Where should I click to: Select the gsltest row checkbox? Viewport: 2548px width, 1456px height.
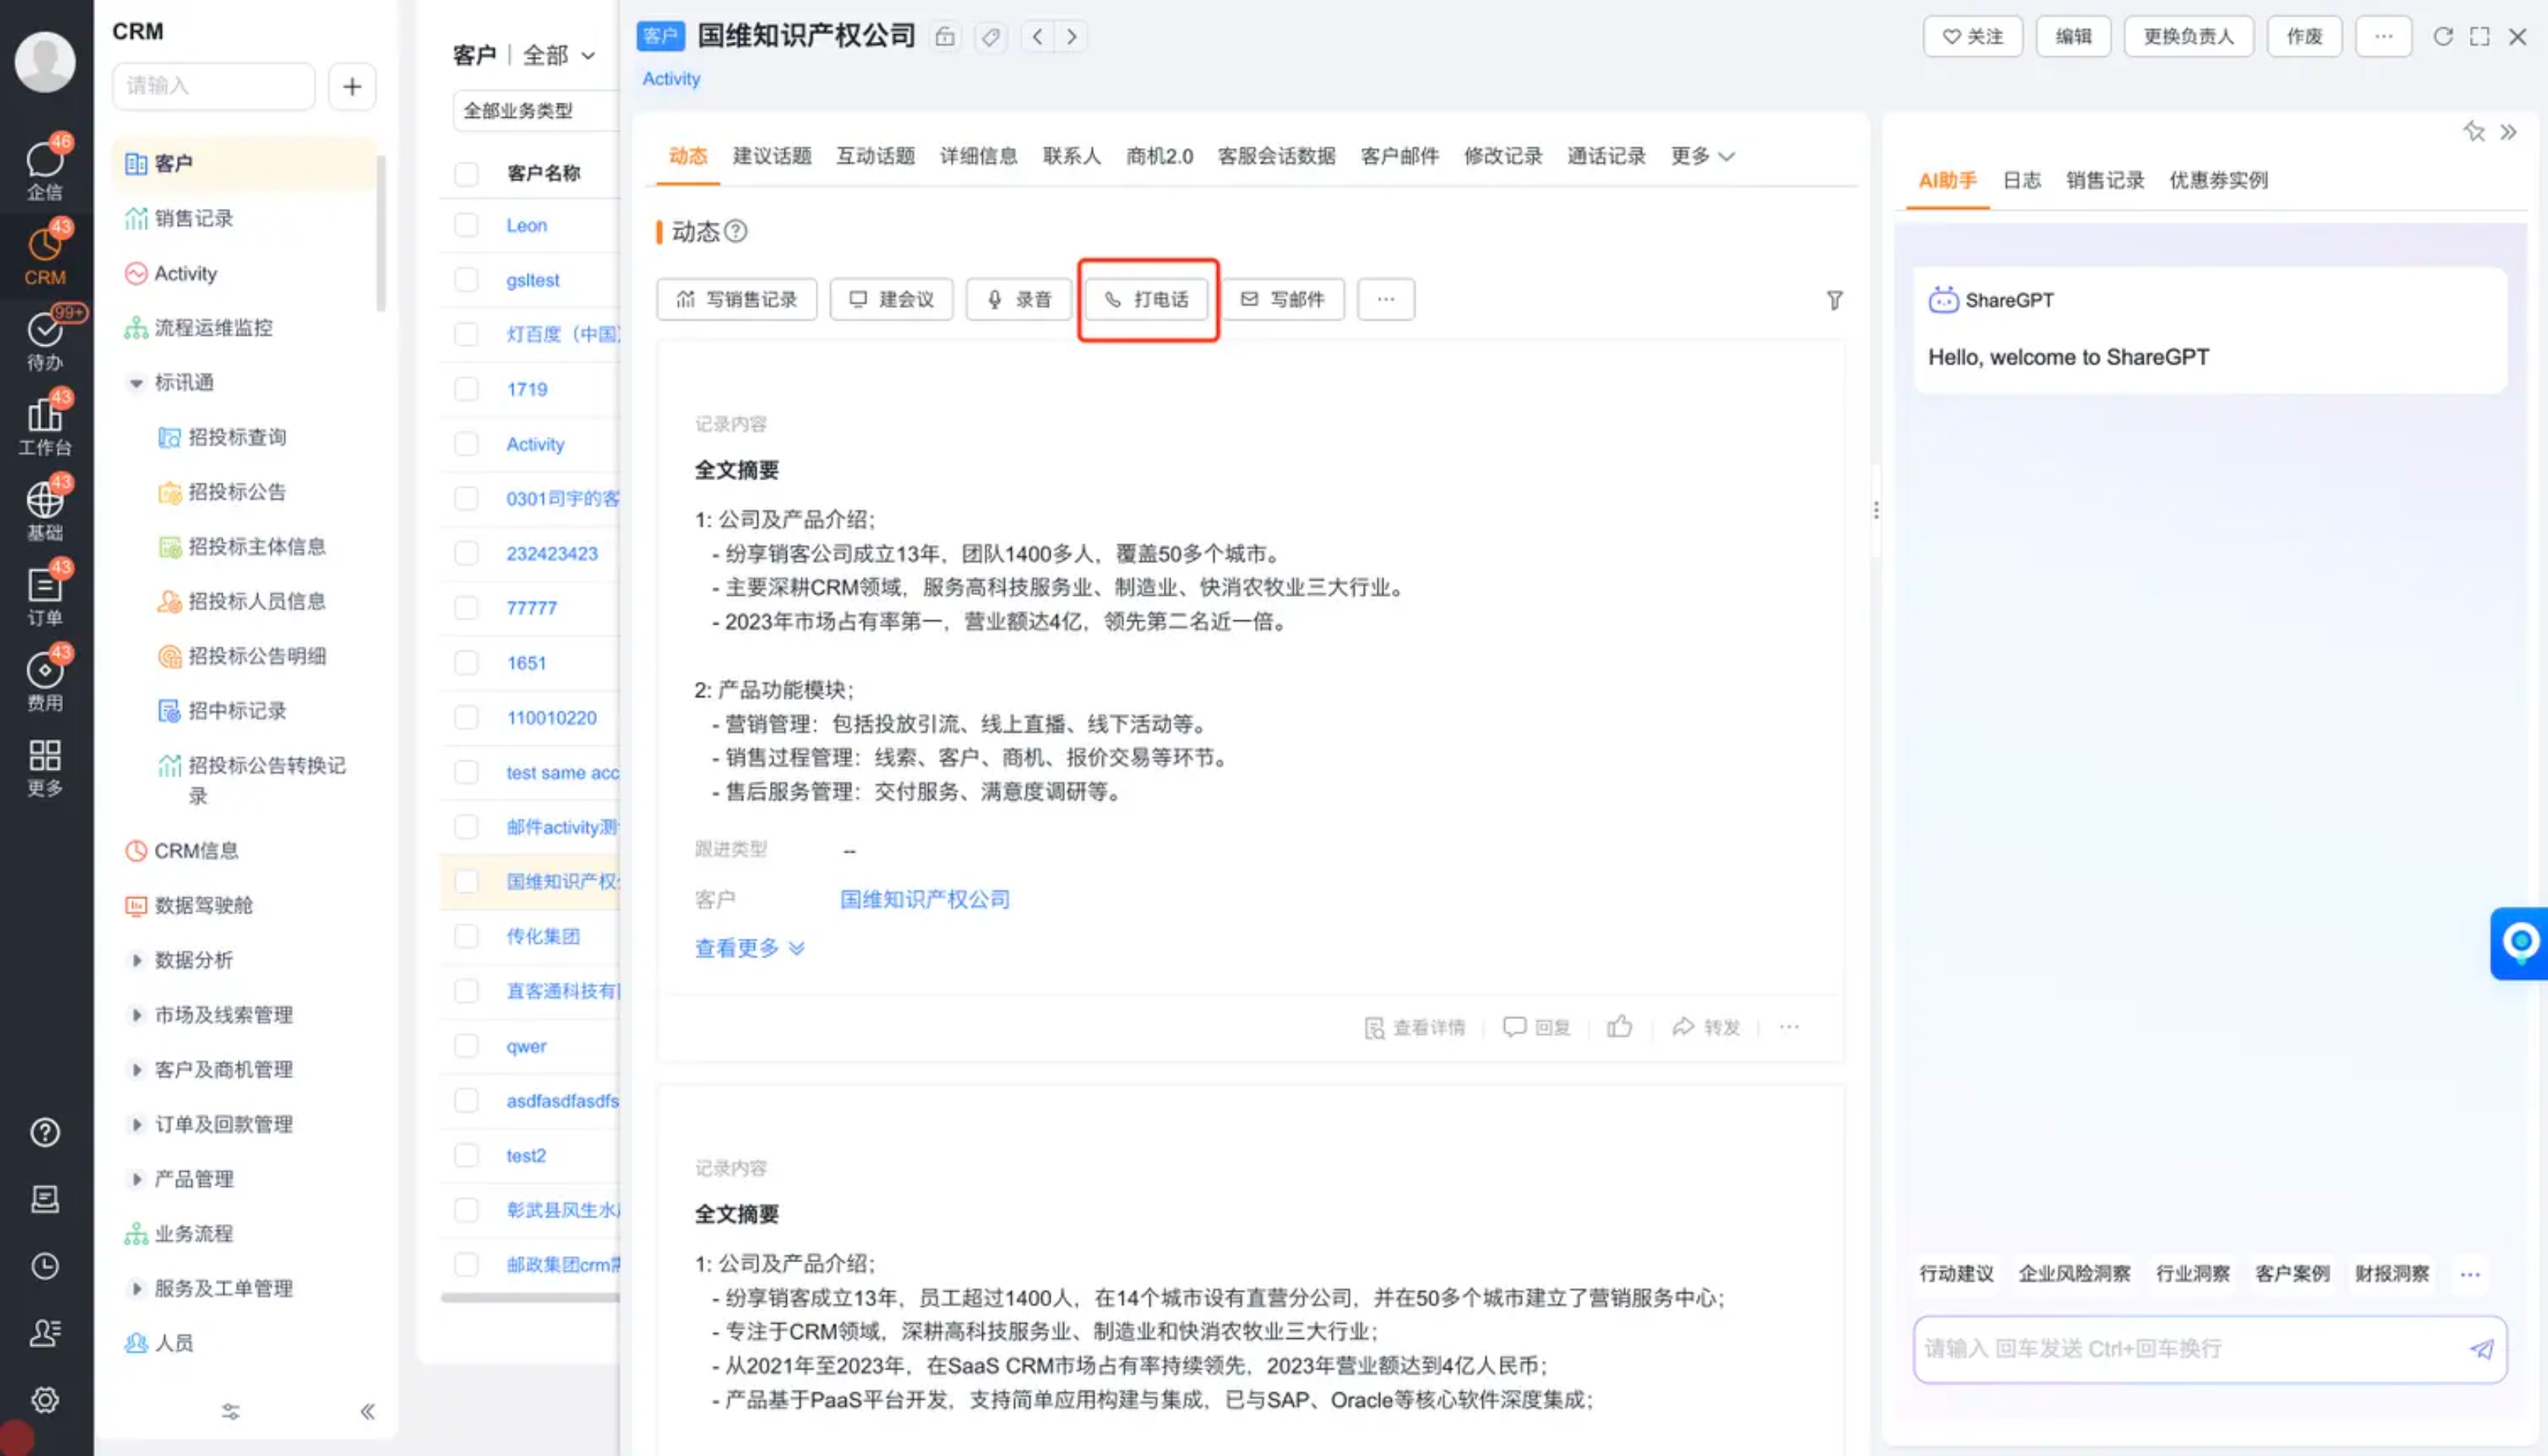click(x=466, y=280)
